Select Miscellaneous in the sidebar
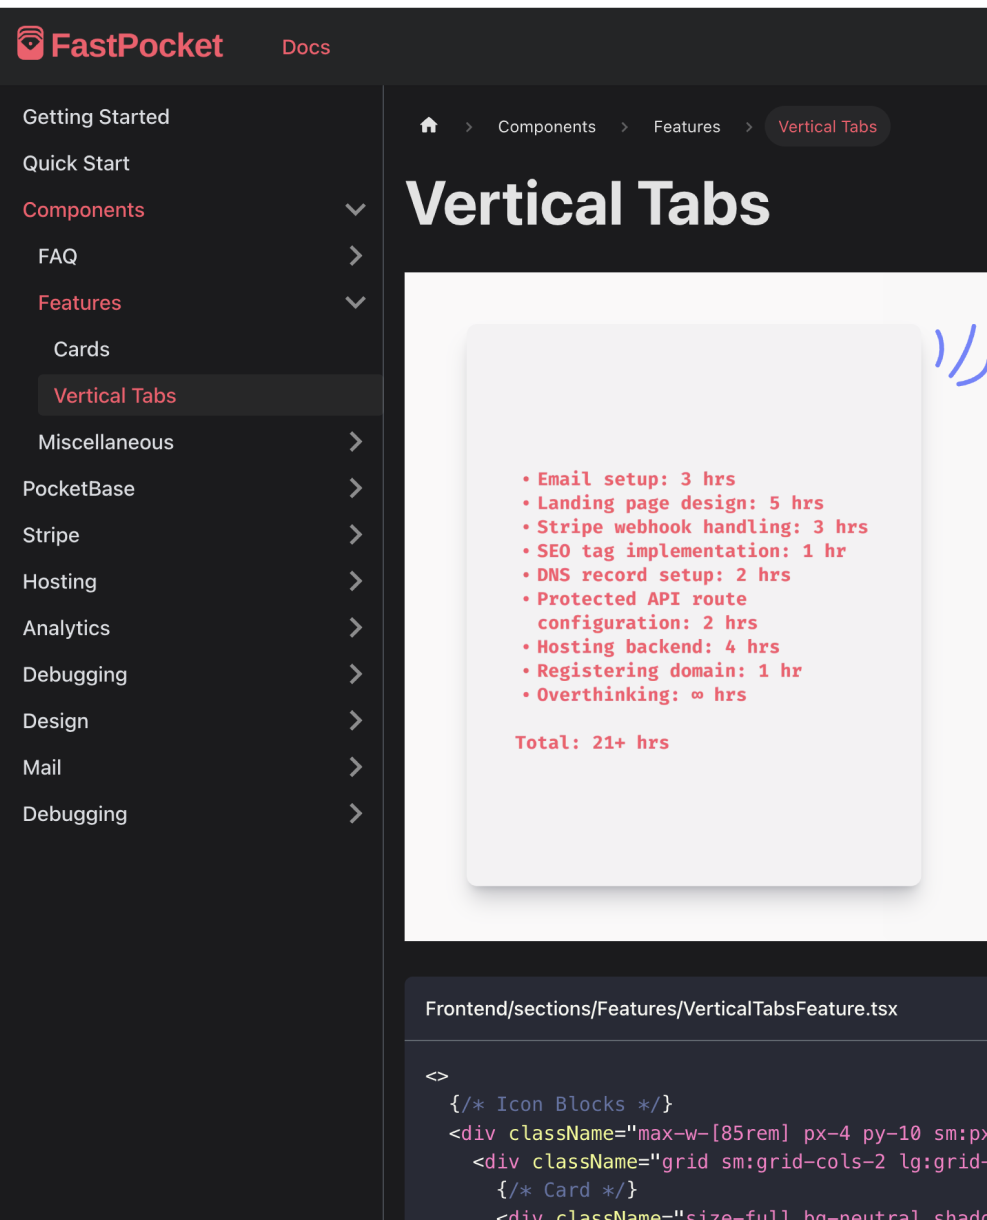This screenshot has width=987, height=1220. tap(106, 442)
